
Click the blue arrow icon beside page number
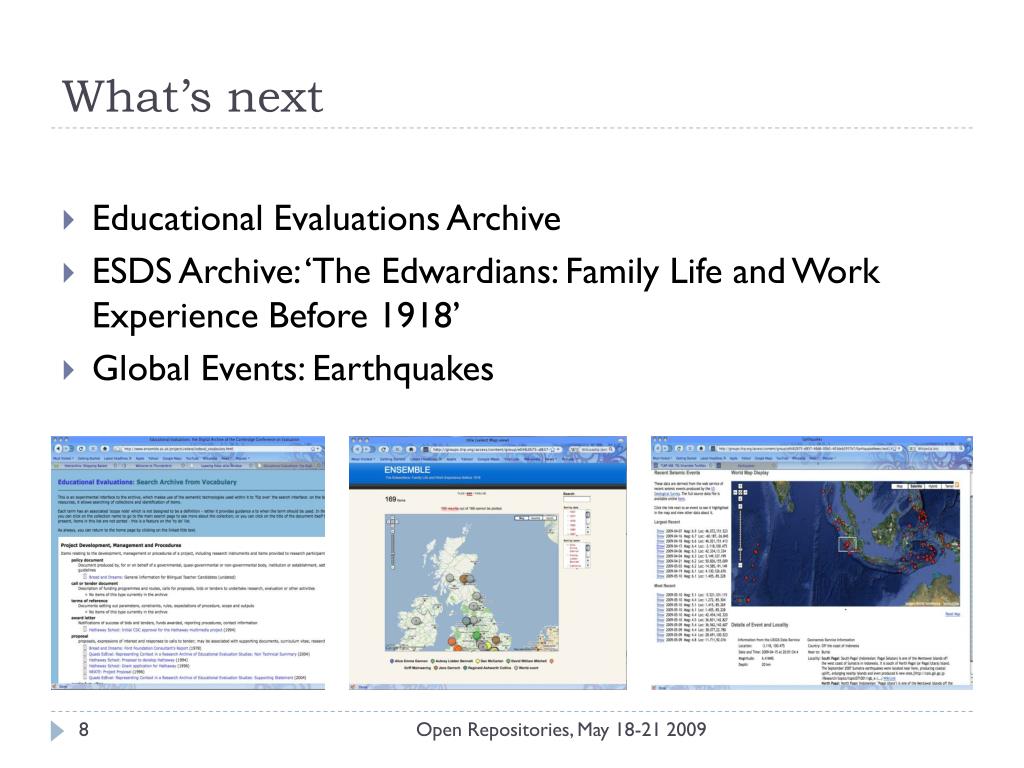pyautogui.click(x=58, y=731)
